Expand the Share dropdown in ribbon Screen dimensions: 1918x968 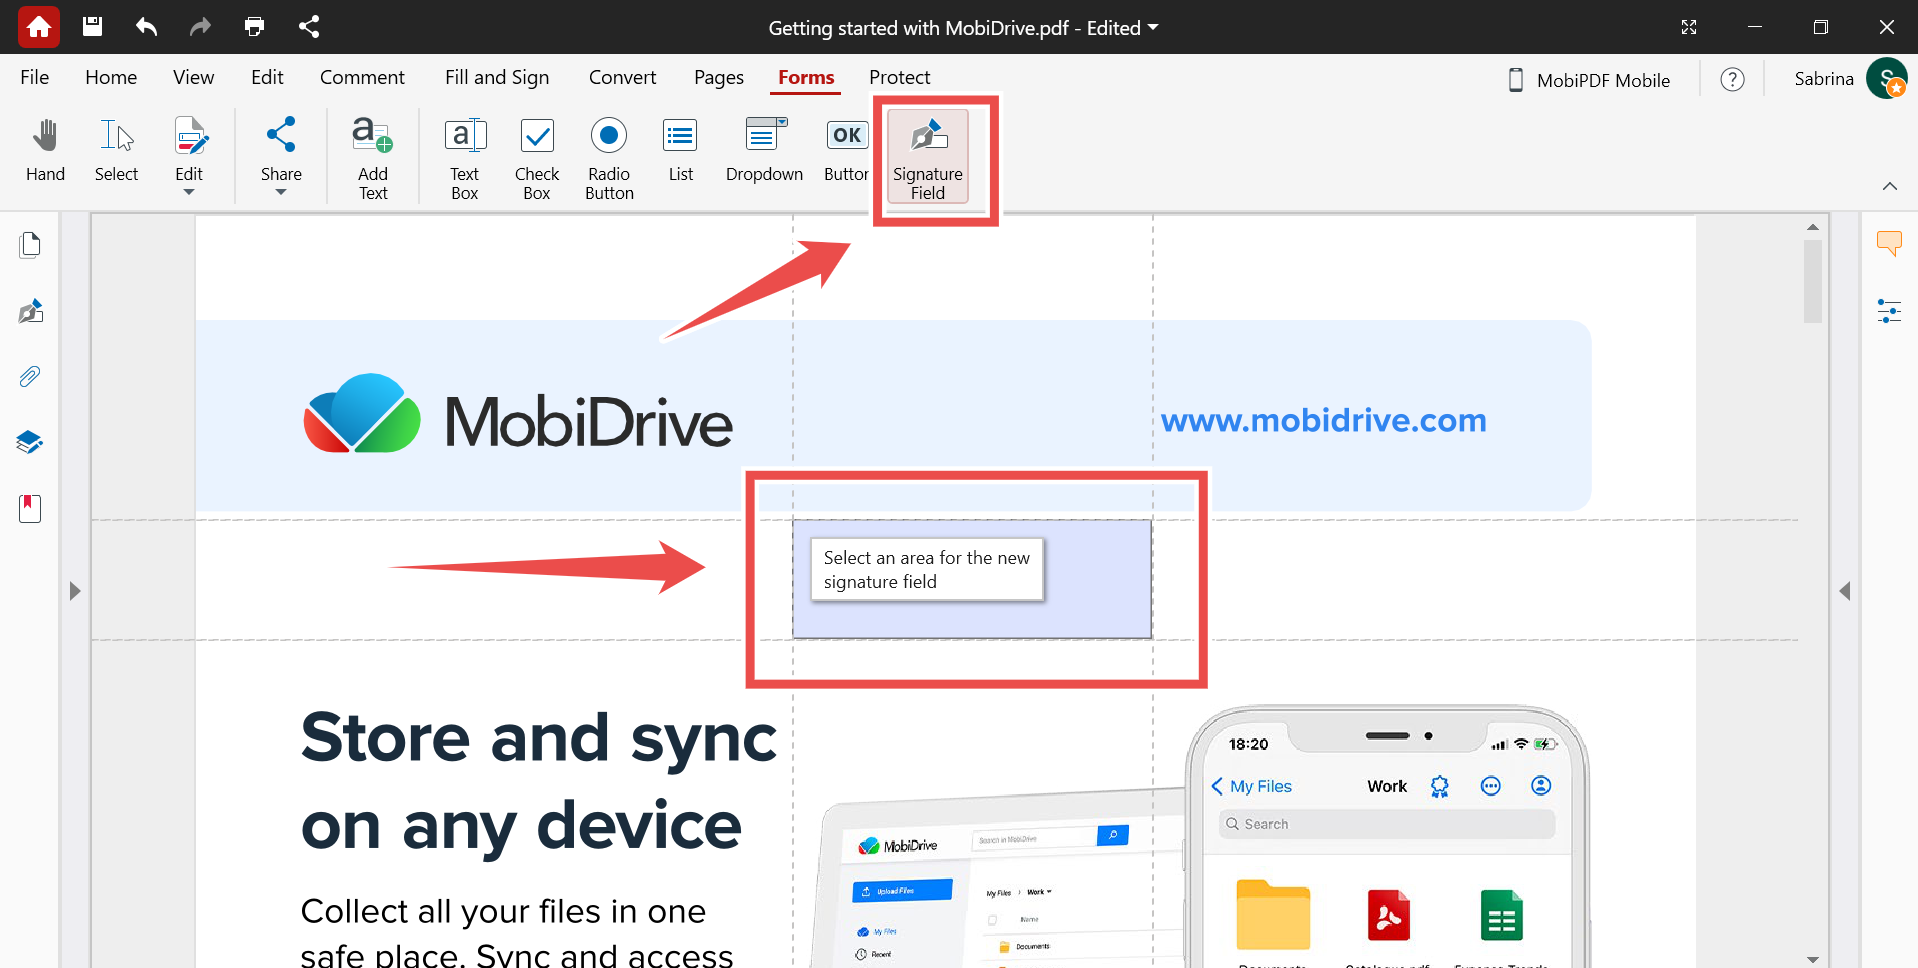[281, 192]
